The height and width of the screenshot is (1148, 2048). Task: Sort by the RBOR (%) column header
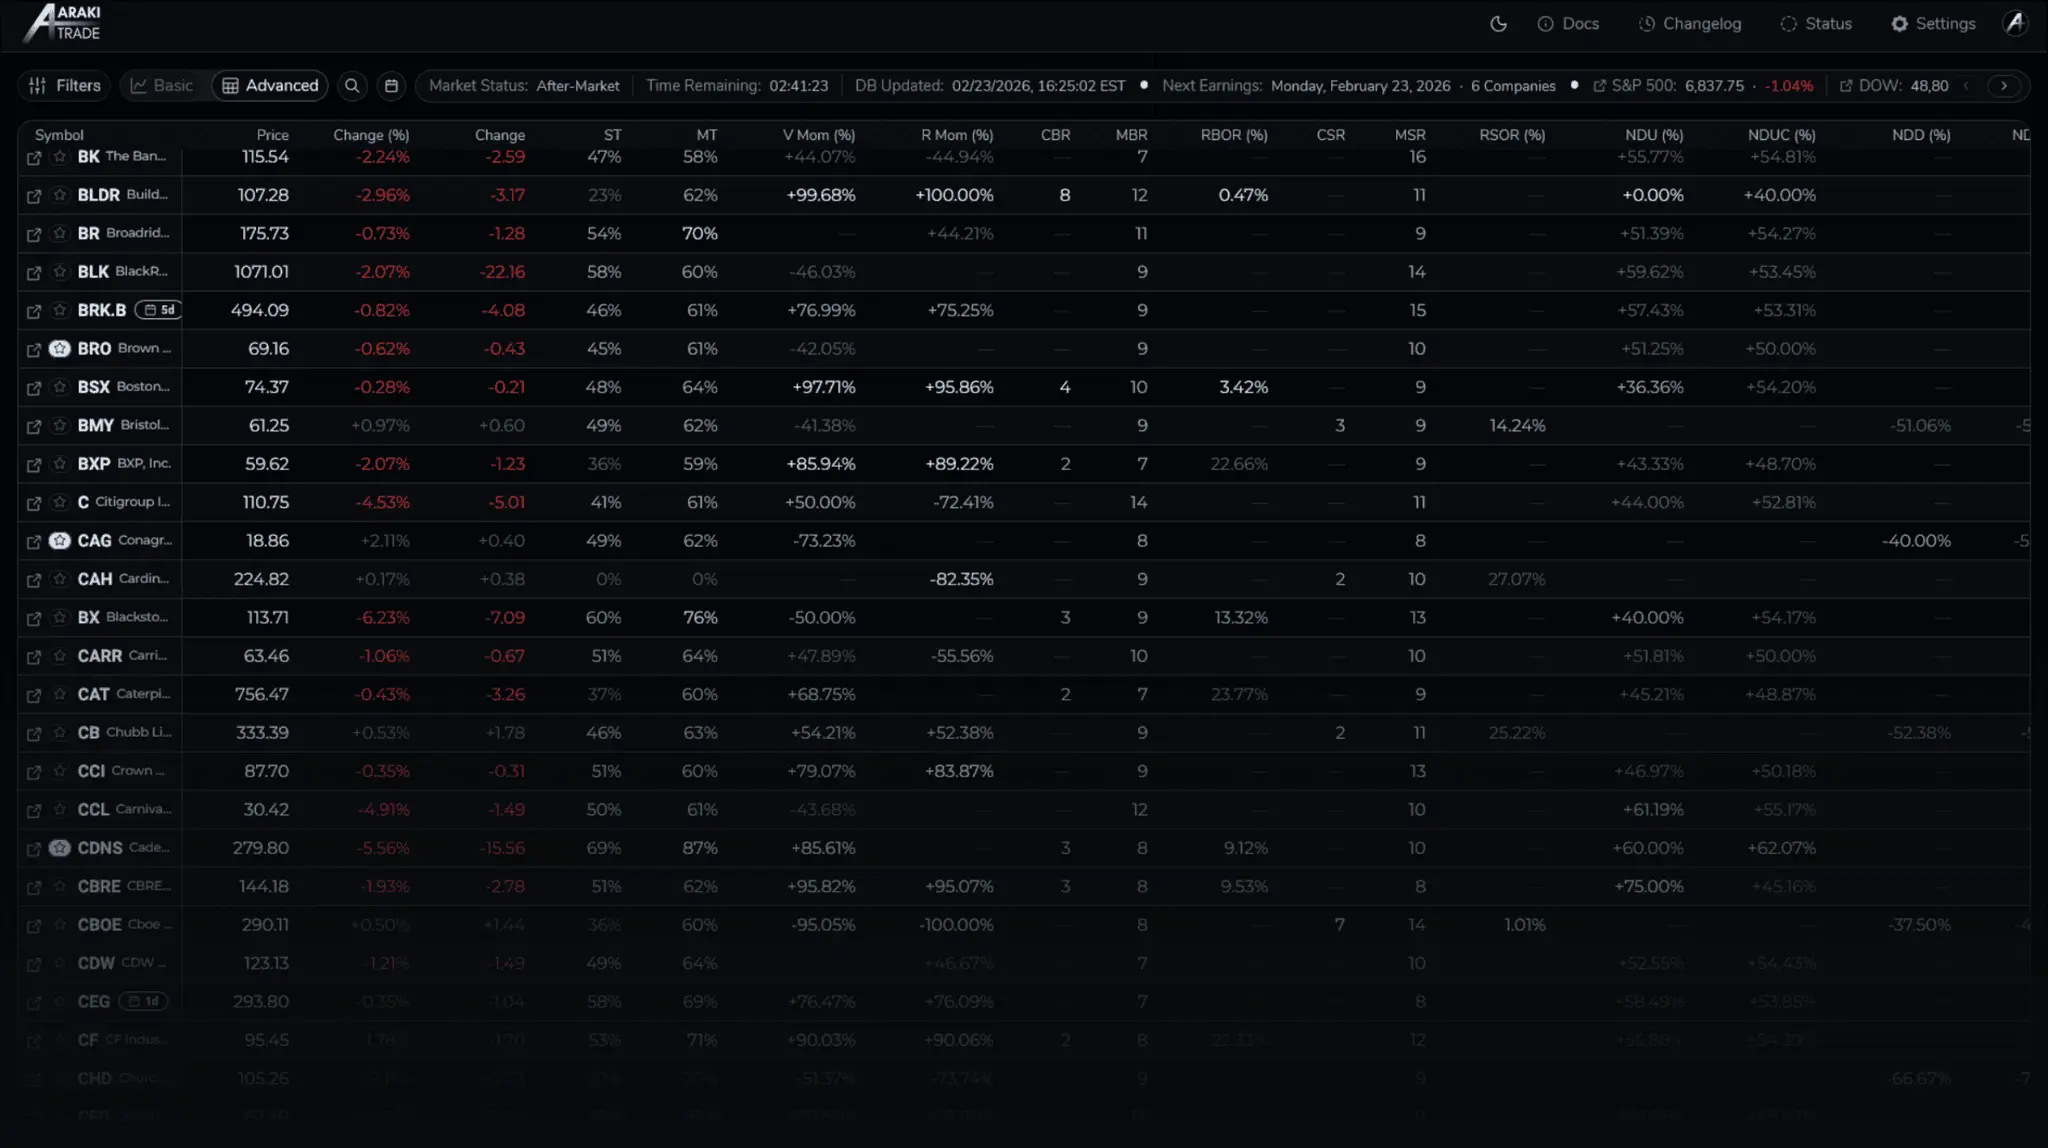pyautogui.click(x=1234, y=135)
